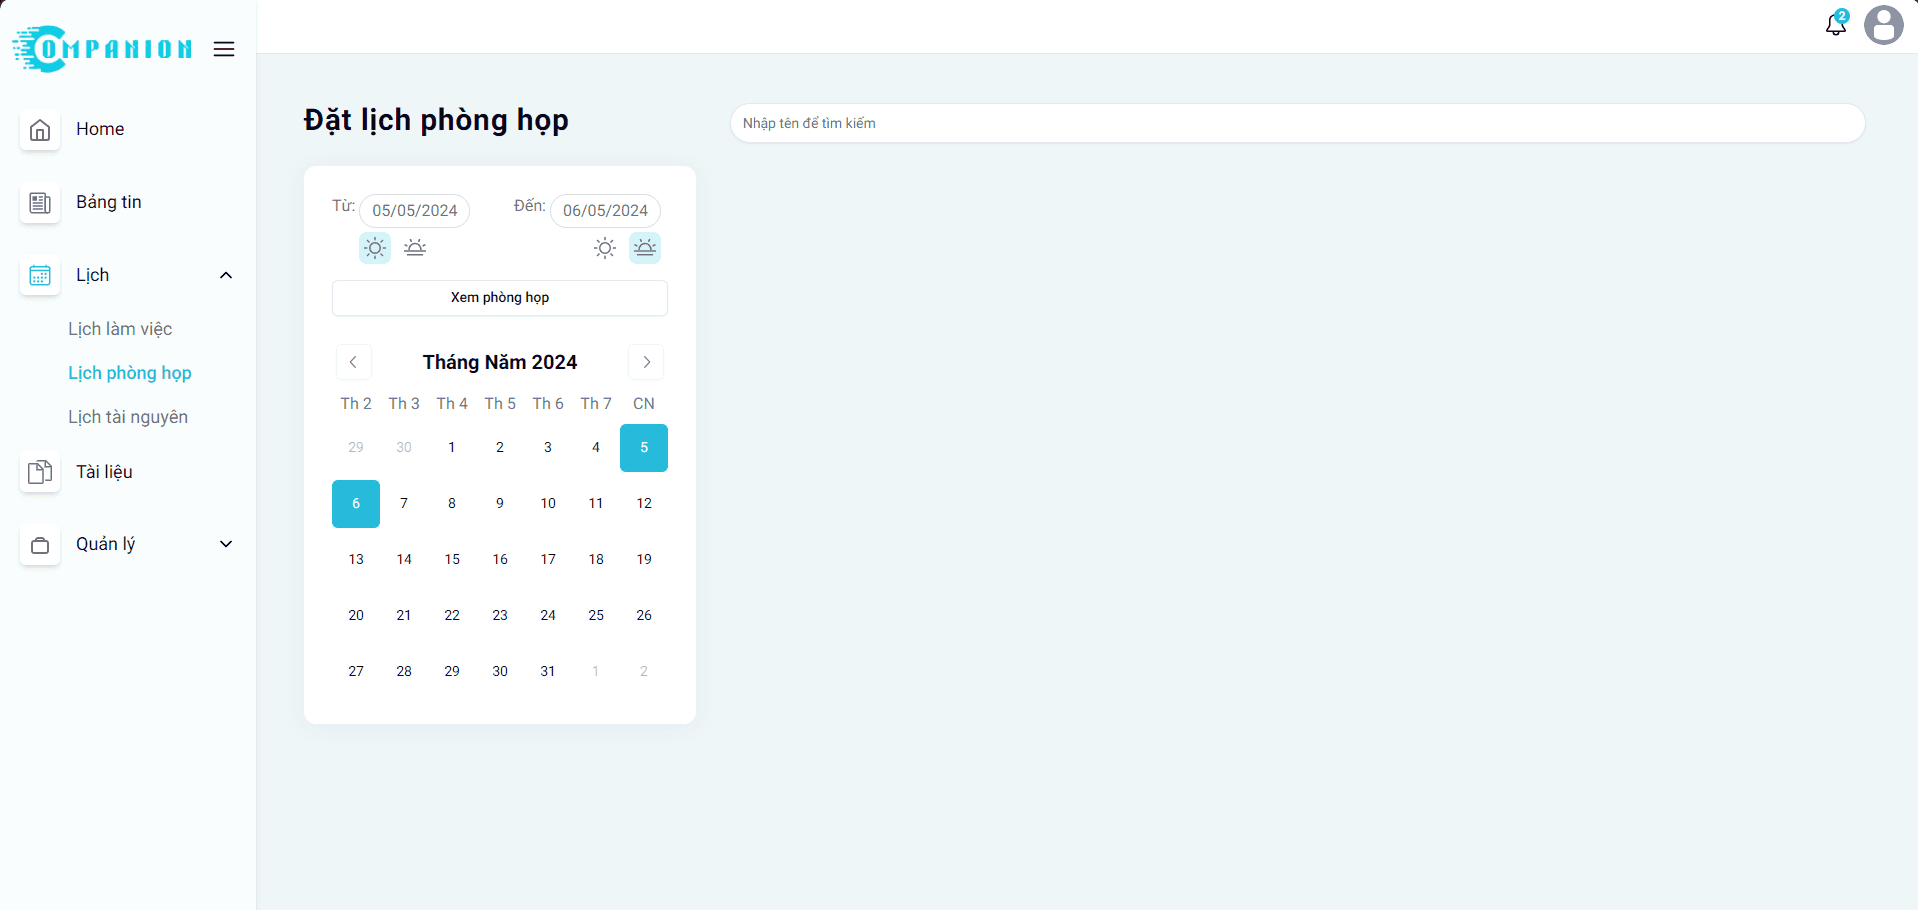The width and height of the screenshot is (1918, 910).
Task: Select day 7 in the calendar
Action: point(404,504)
